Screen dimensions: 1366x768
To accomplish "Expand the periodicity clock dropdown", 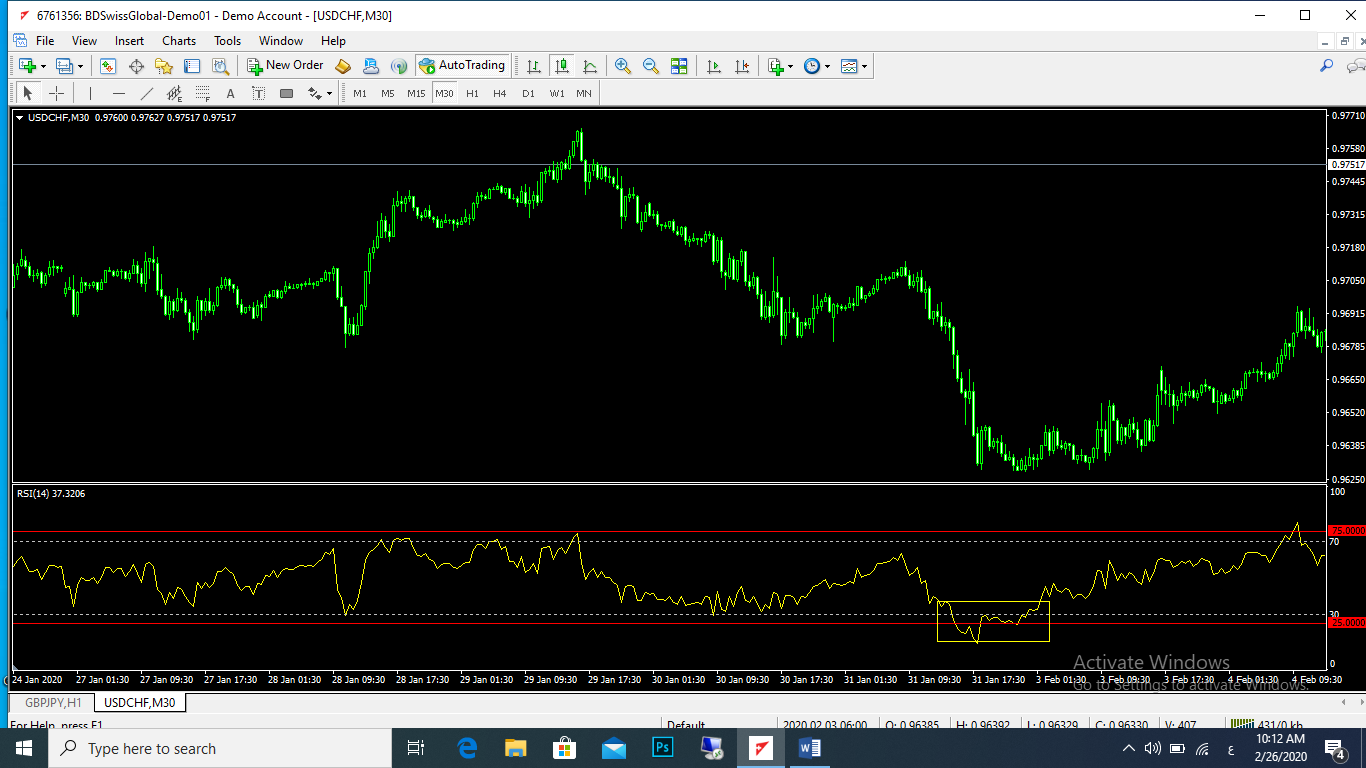I will (817, 66).
